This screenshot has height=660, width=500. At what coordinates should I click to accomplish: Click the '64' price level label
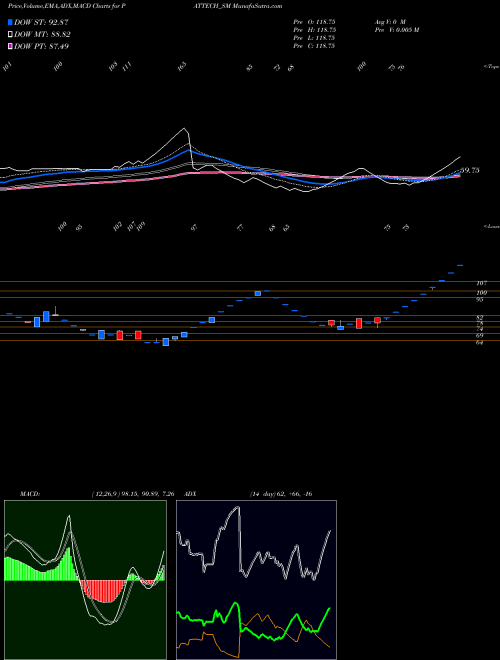point(480,343)
